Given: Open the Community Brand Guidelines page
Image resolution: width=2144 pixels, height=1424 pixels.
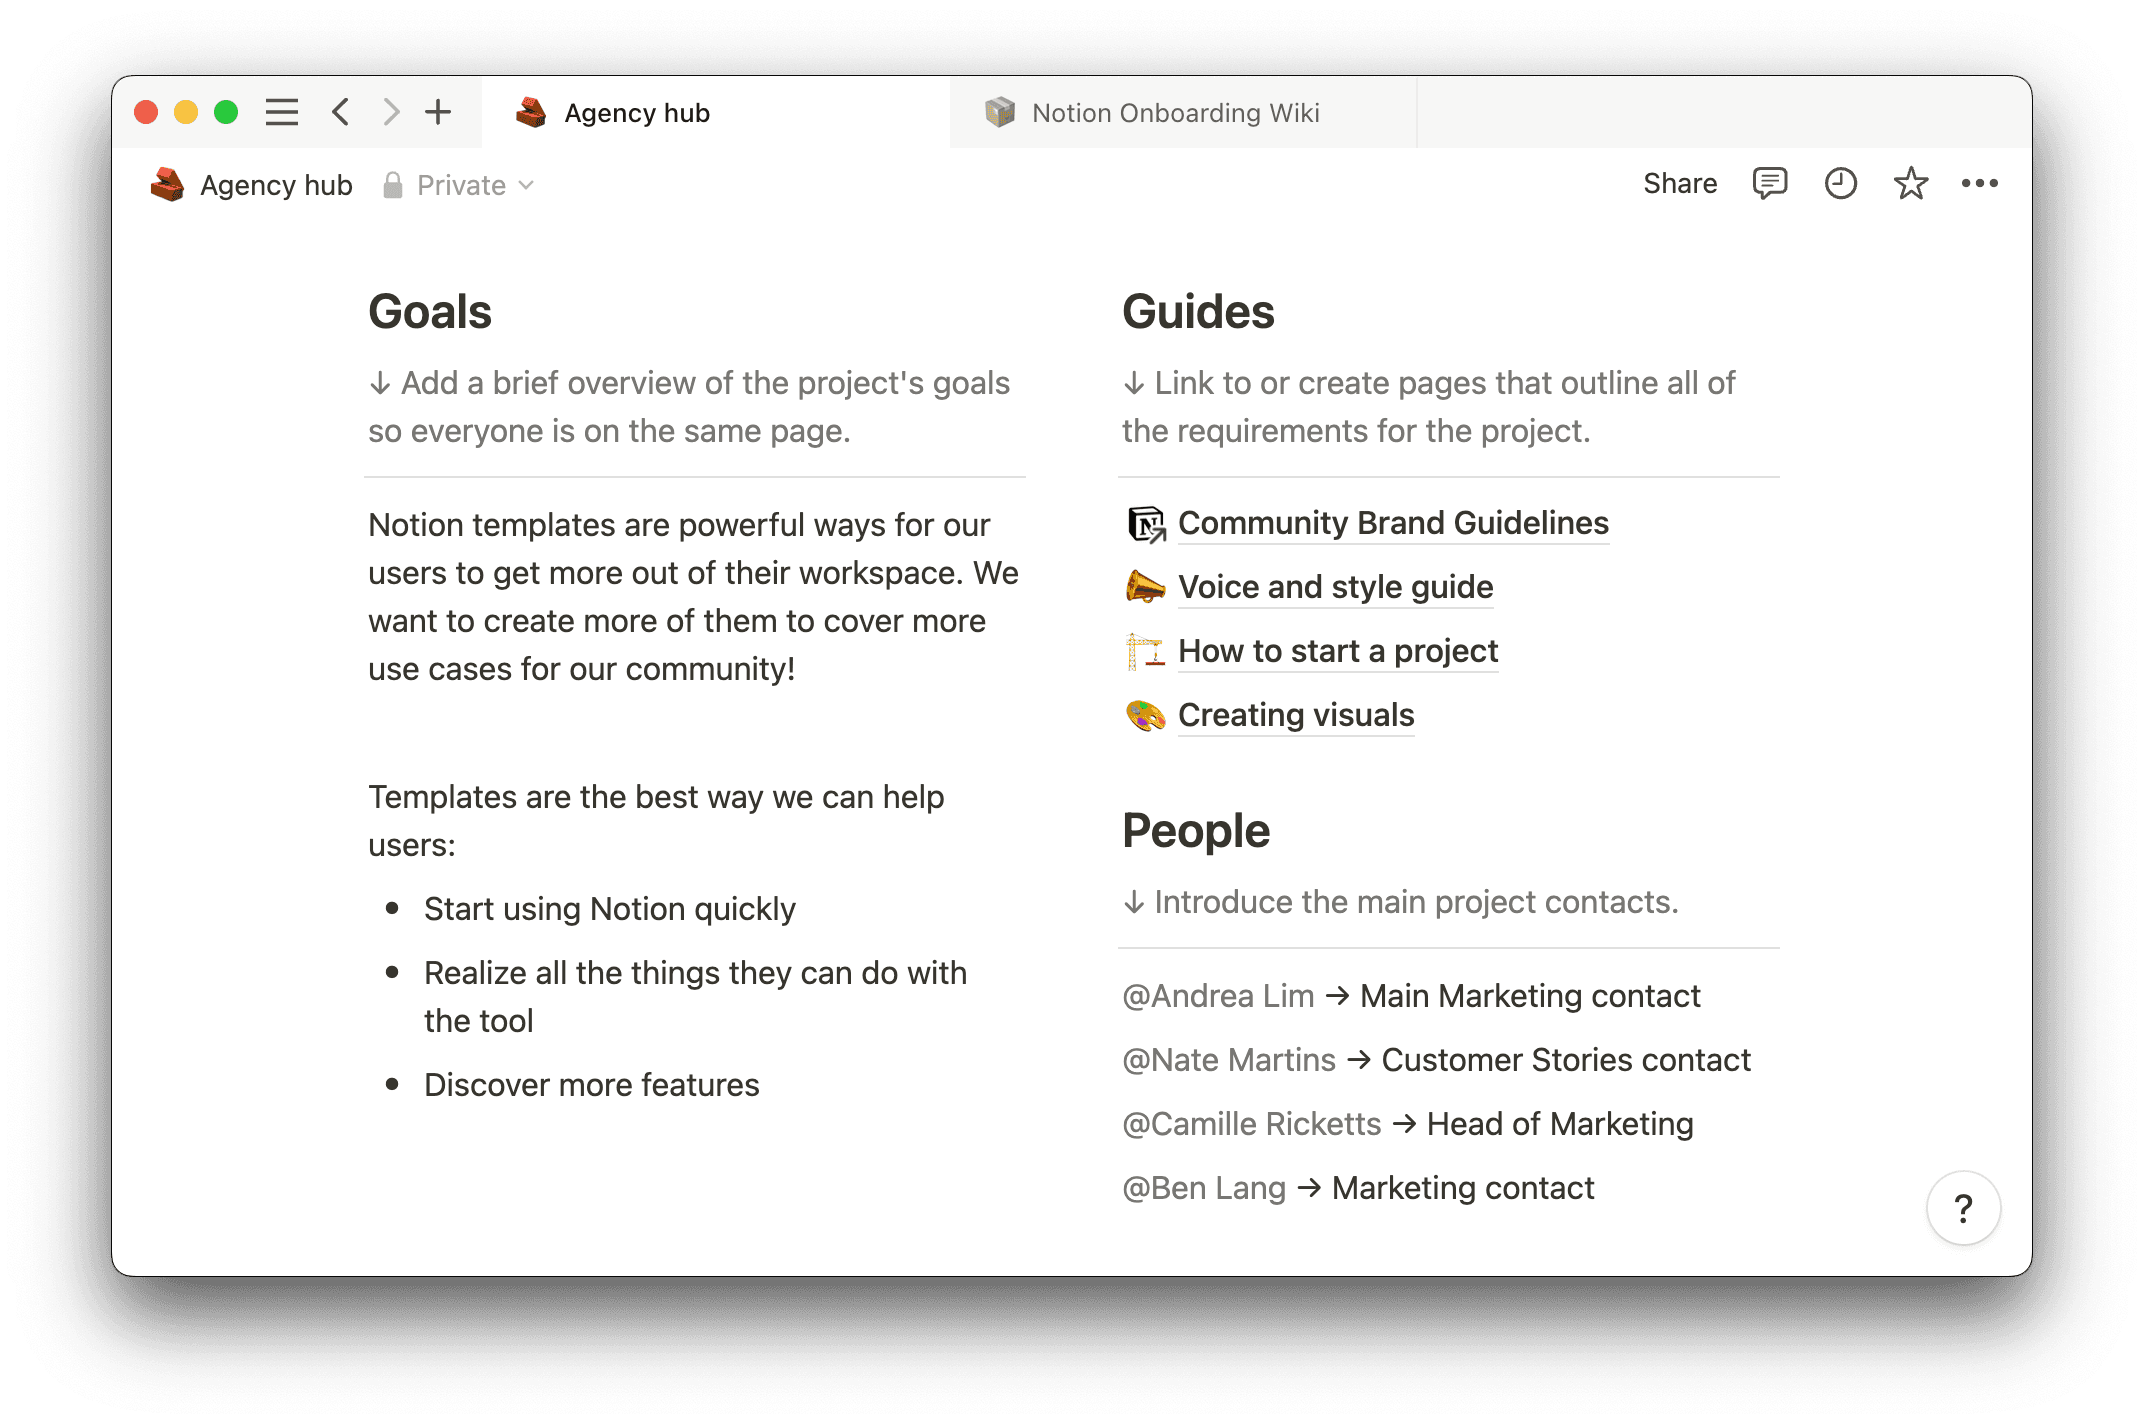Looking at the screenshot, I should click(x=1393, y=523).
